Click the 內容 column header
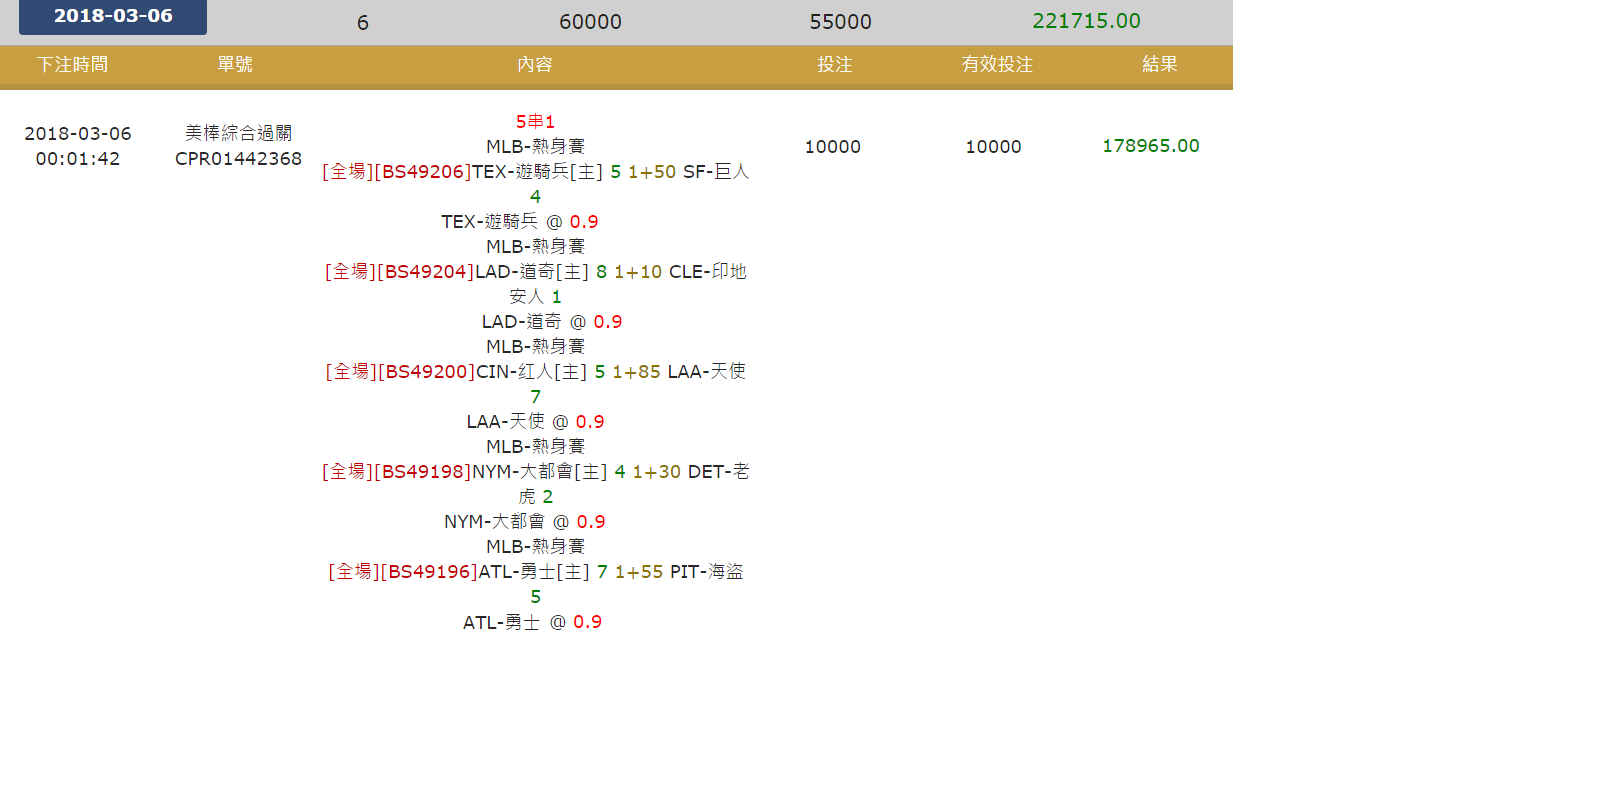This screenshot has width=1621, height=805. point(535,65)
